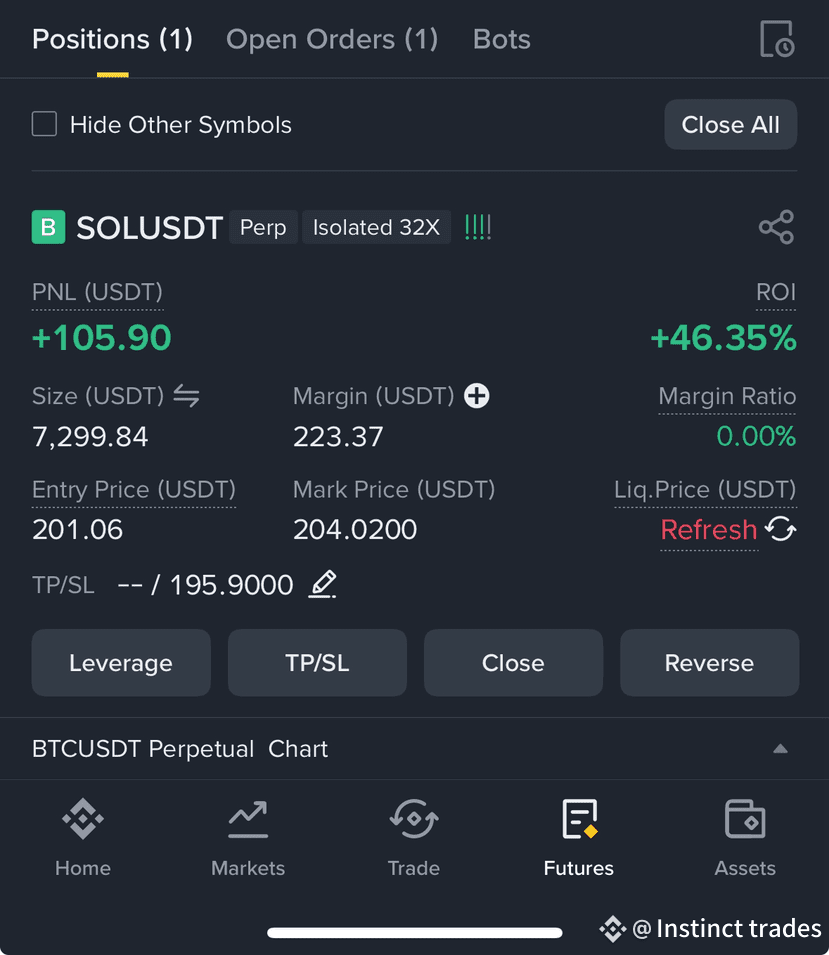
Task: Collapse the BTCUSDT Perpetual Chart arrow
Action: pyautogui.click(x=780, y=749)
